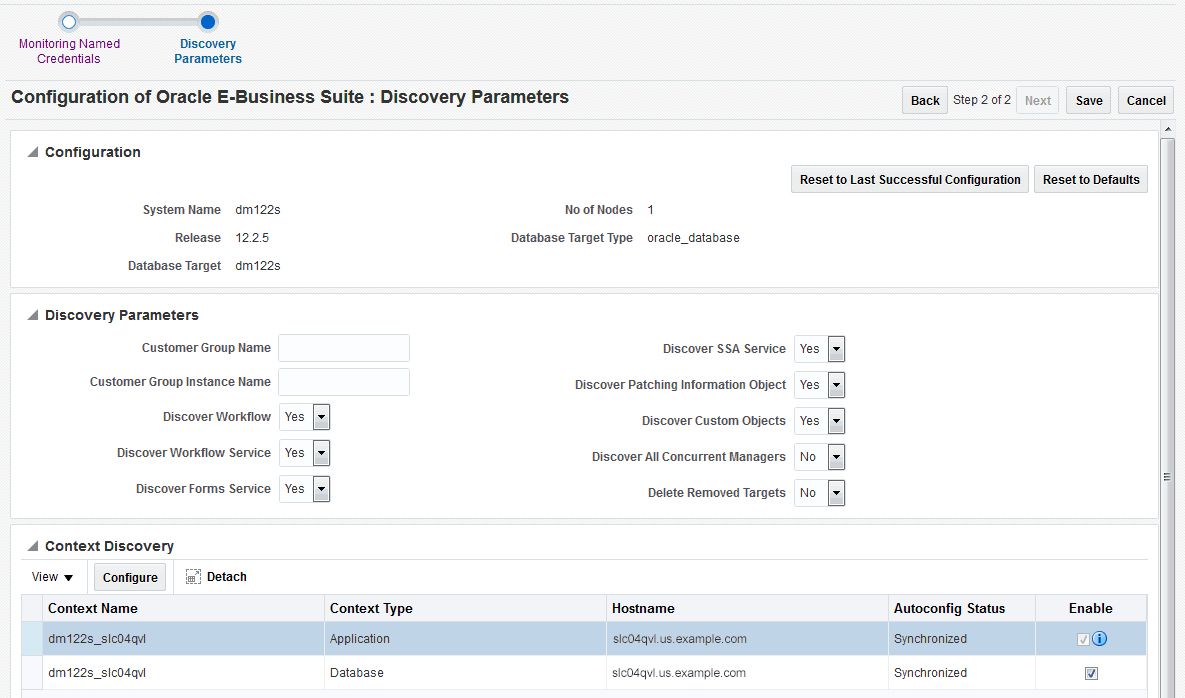The width and height of the screenshot is (1185, 698).
Task: Click the Configure button
Action: click(130, 578)
